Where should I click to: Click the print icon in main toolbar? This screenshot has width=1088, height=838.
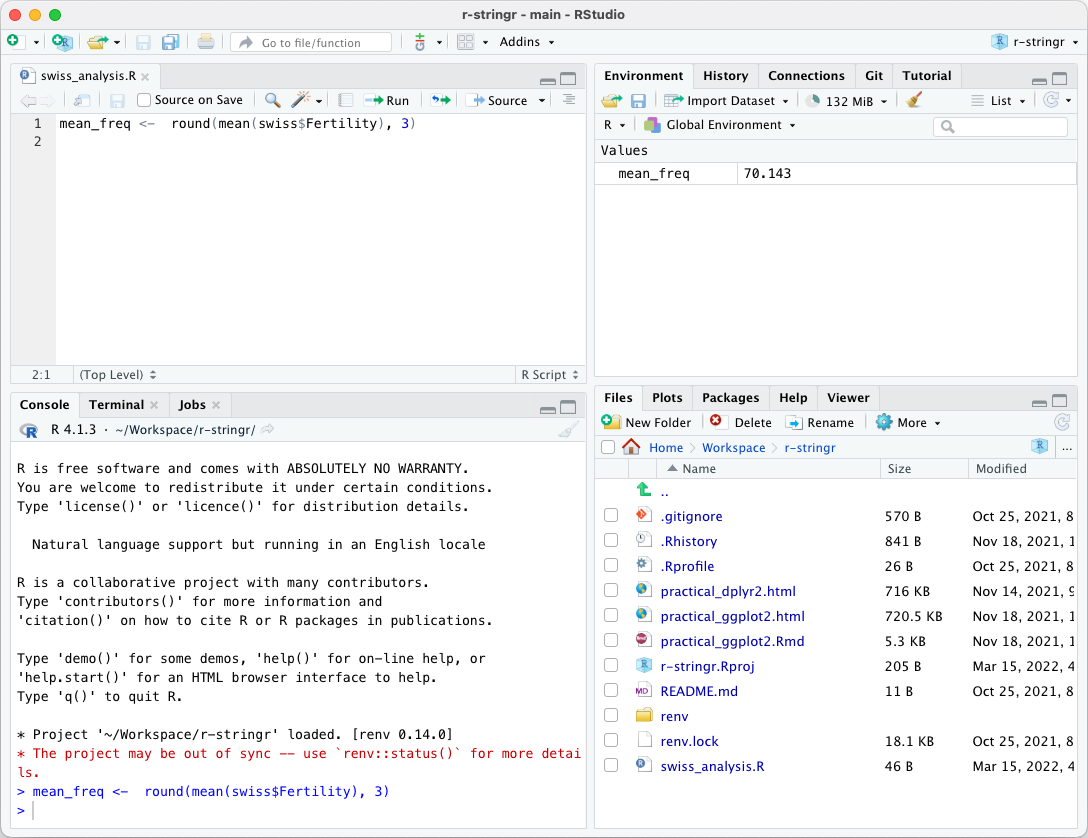tap(205, 42)
